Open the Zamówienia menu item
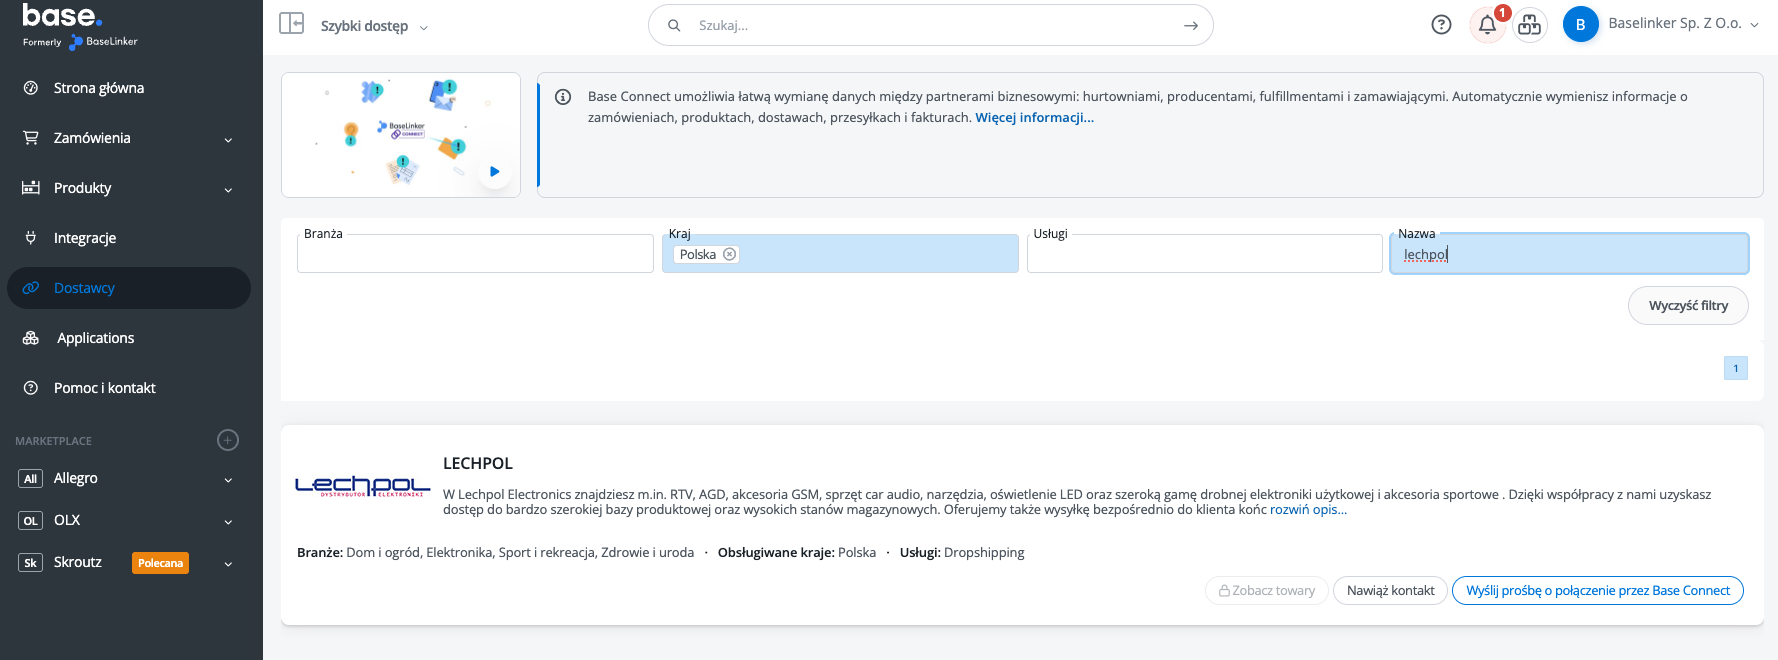Screen dimensions: 1778x660 coord(92,138)
